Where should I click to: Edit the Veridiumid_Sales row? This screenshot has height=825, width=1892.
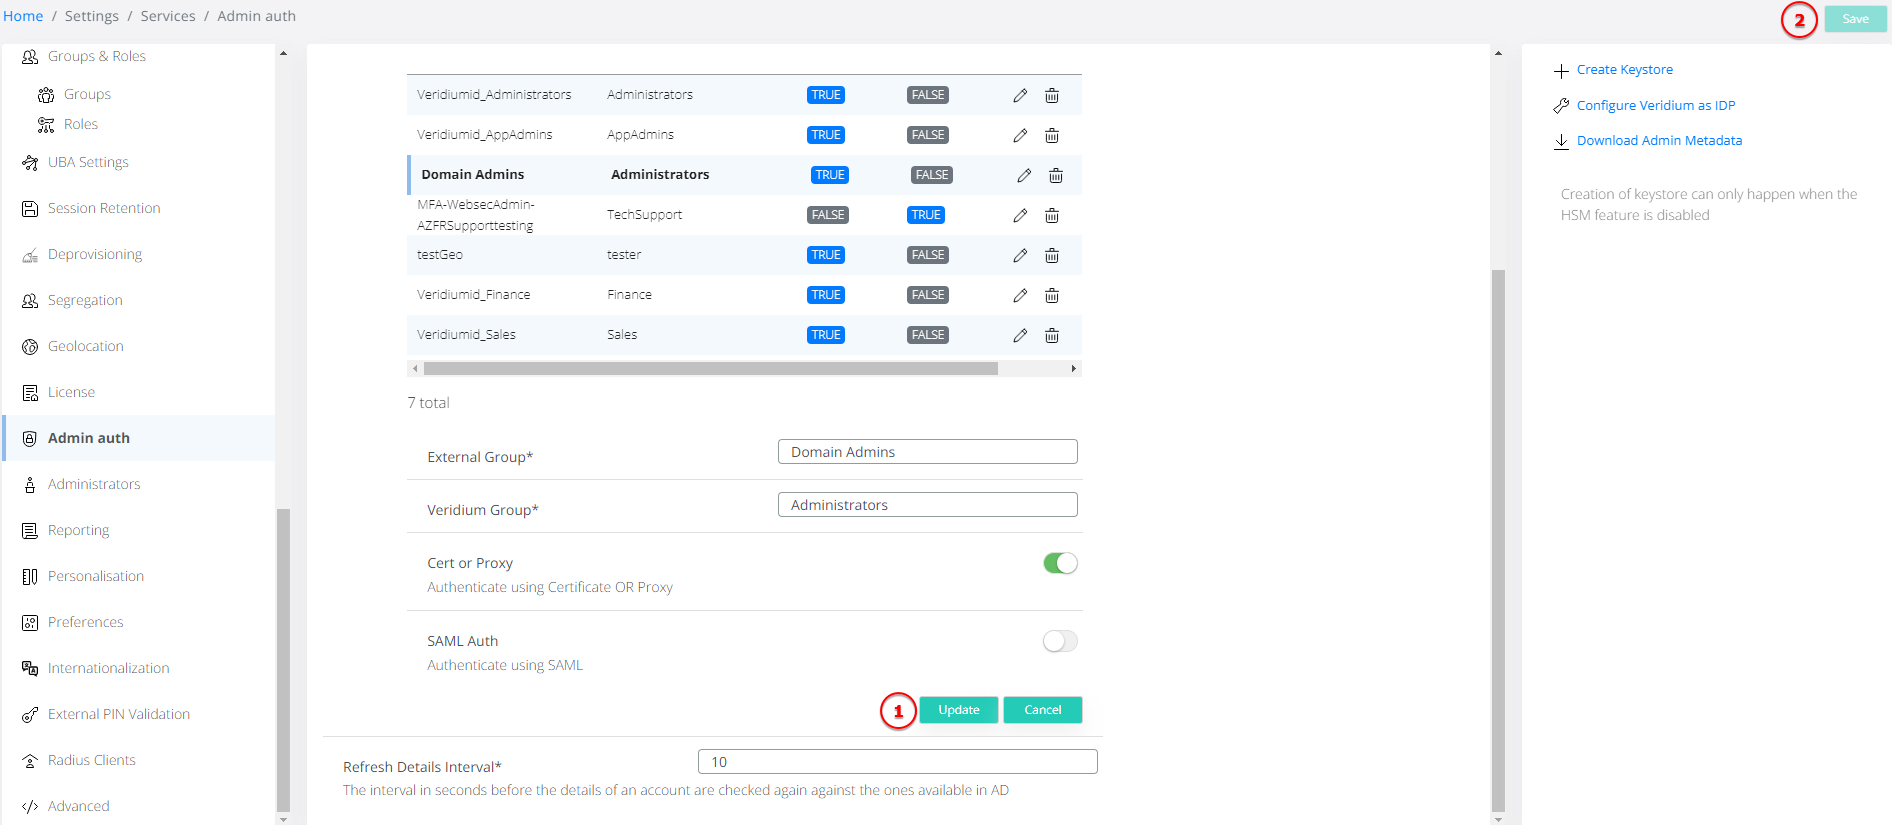tap(1019, 335)
